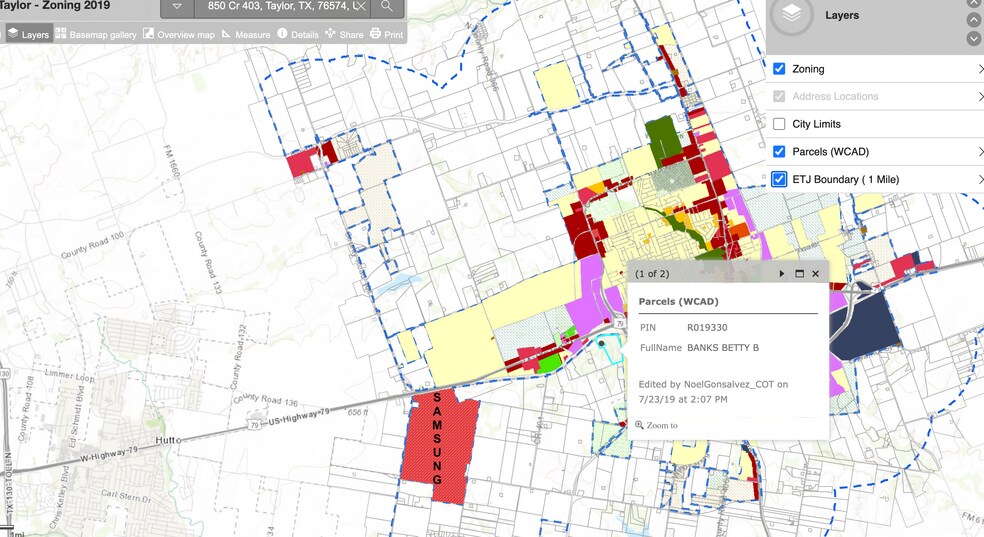Open search source dropdown arrow
Screen dimensions: 984x537
177,7
